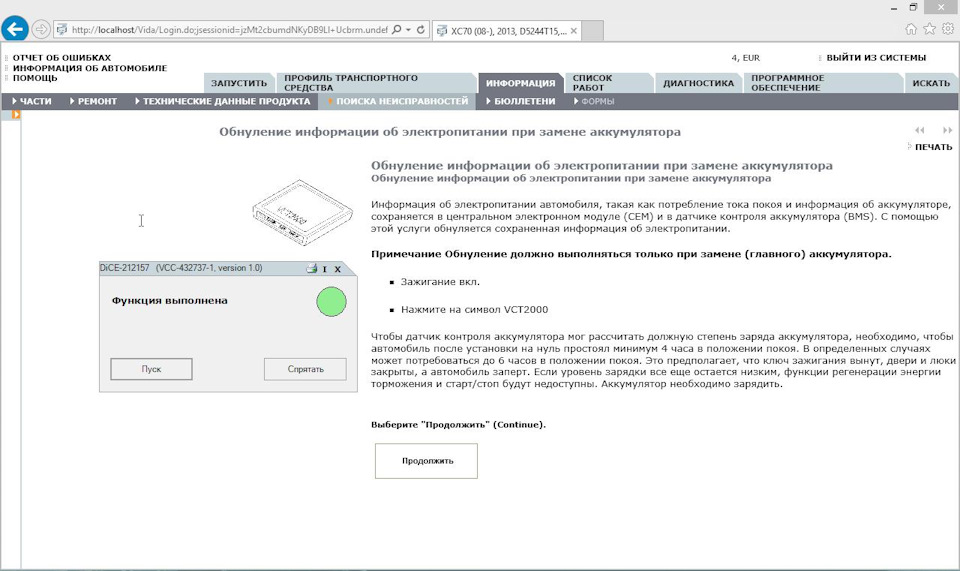Switch to the ДИАГНОСТИКА tab
Image resolution: width=960 pixels, height=571 pixels.
(x=698, y=84)
